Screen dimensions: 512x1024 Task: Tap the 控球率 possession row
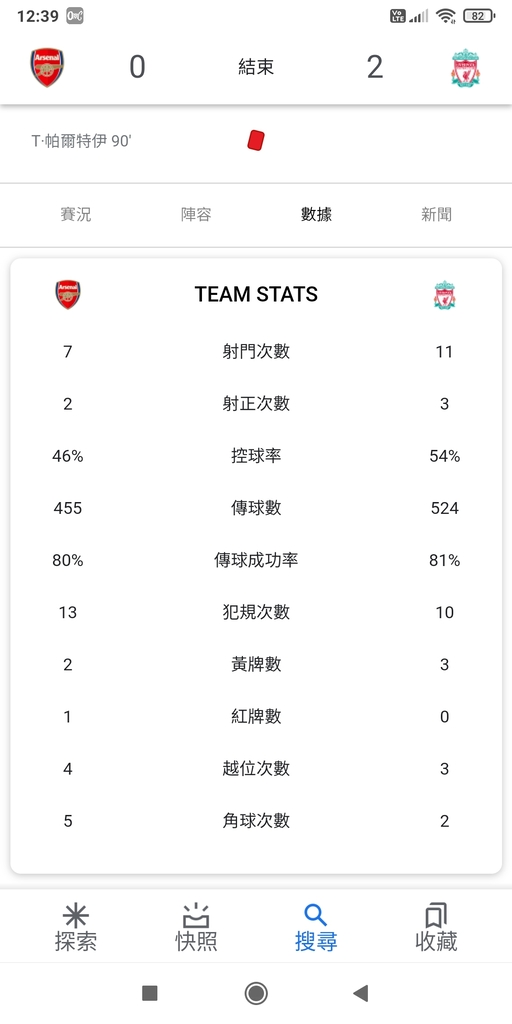coord(256,456)
